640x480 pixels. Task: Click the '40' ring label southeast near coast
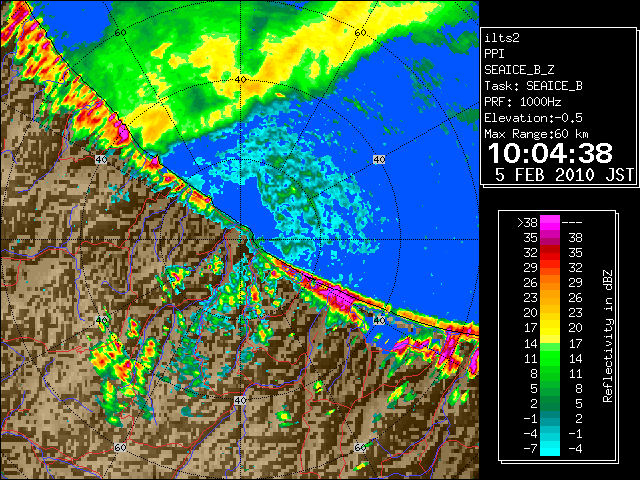point(379,320)
